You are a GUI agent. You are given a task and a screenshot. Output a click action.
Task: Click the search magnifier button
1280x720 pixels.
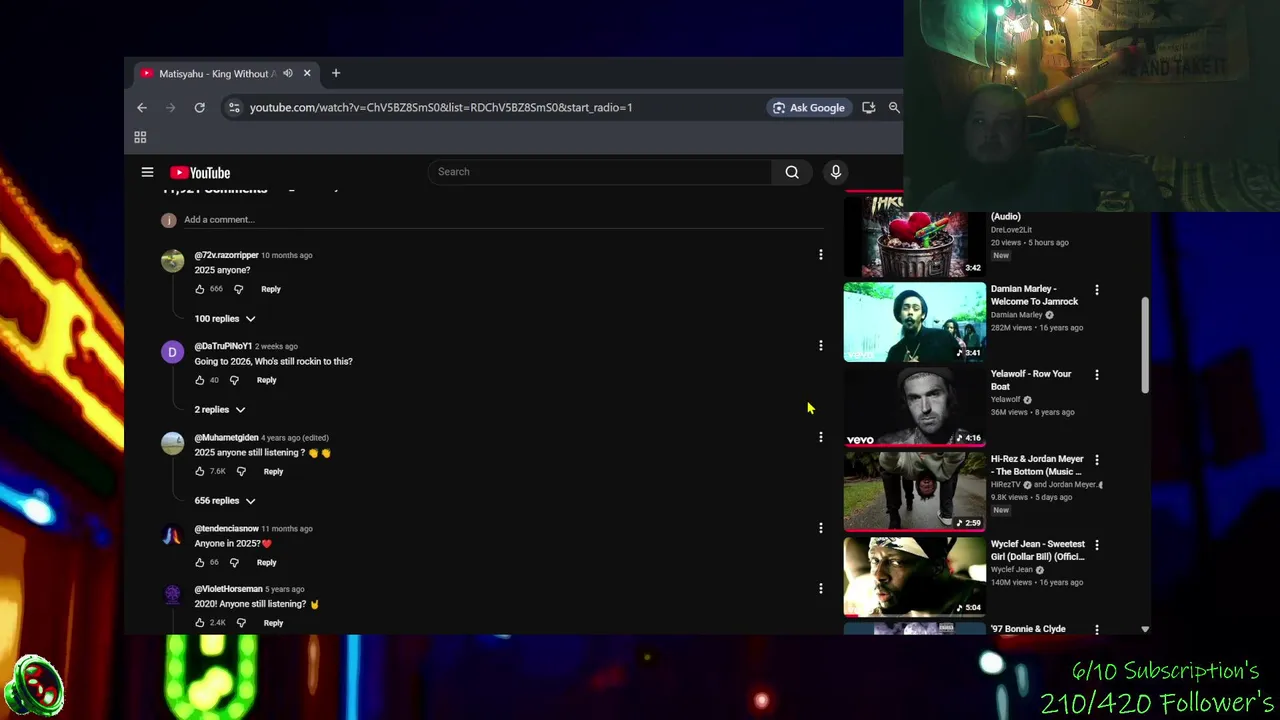[x=792, y=172]
